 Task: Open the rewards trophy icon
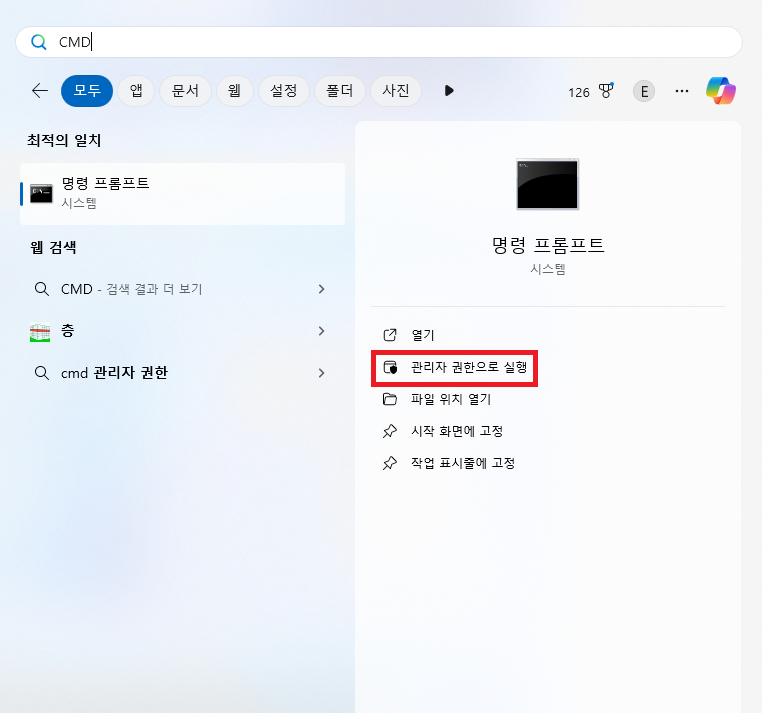pos(606,91)
